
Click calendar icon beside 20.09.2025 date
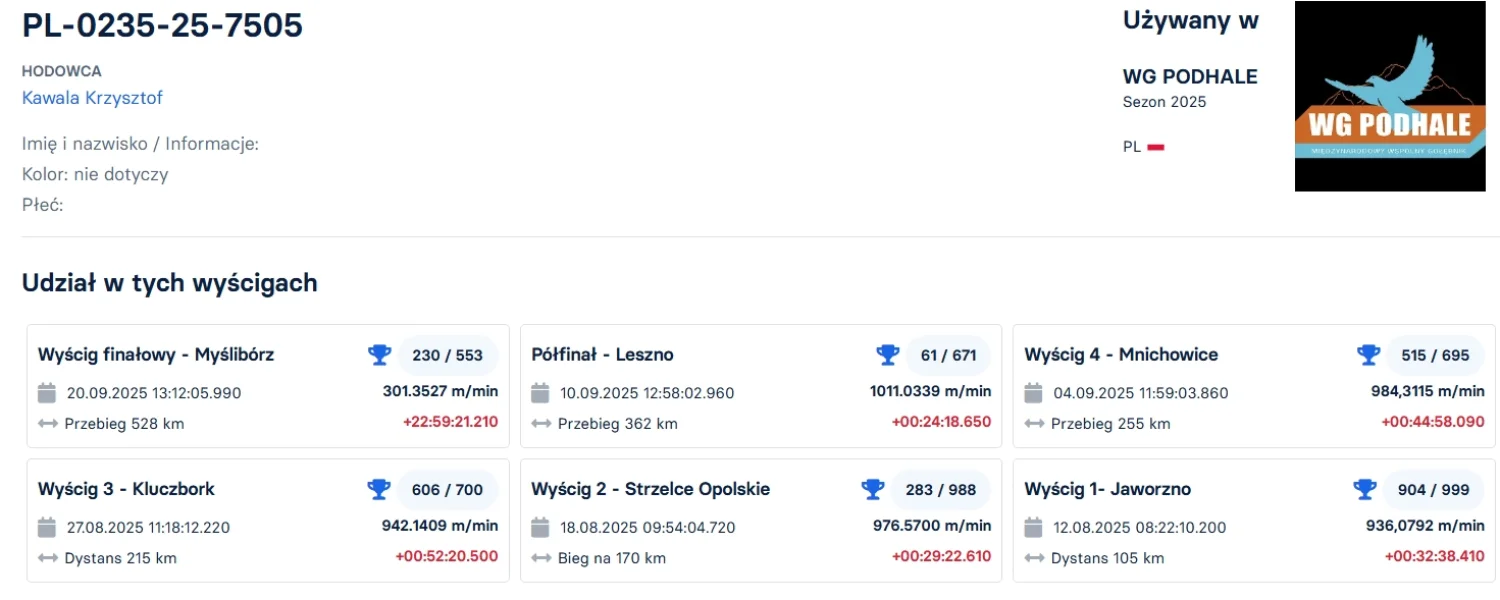pyautogui.click(x=47, y=392)
